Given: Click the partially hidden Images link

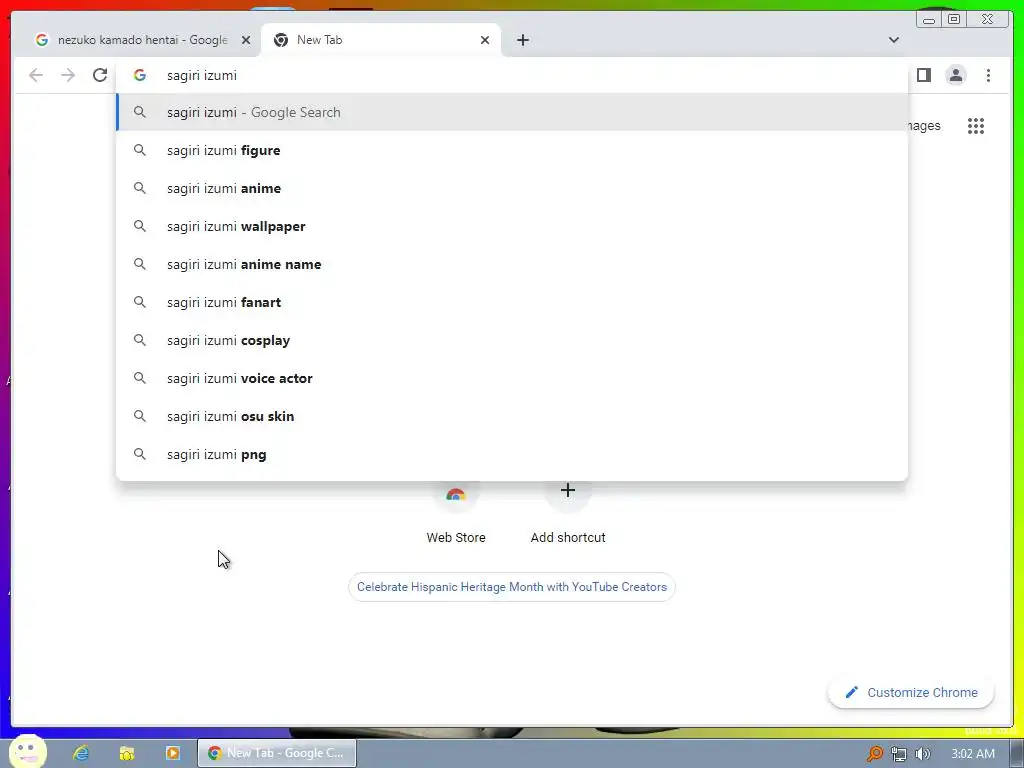Looking at the screenshot, I should click(925, 126).
